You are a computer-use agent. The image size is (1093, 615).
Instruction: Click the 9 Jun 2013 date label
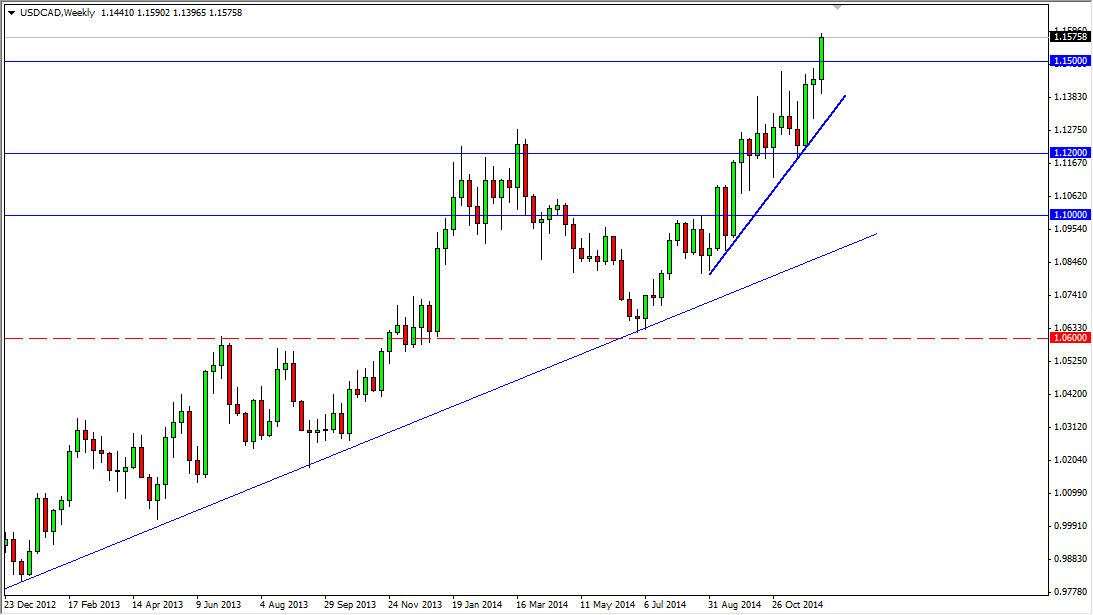click(x=220, y=605)
